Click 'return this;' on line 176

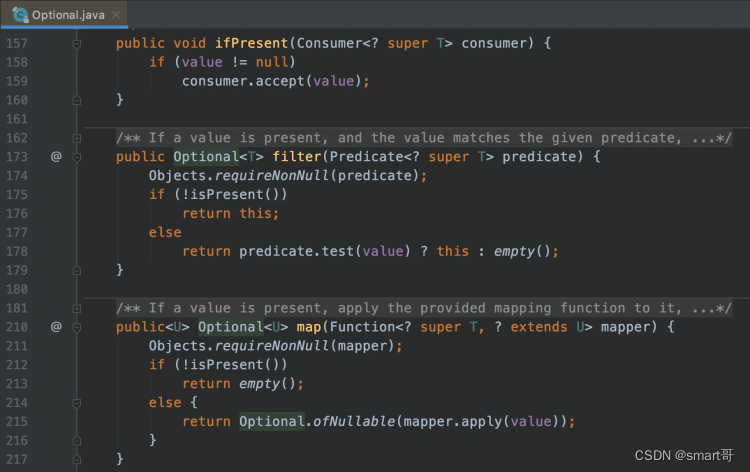click(x=231, y=213)
